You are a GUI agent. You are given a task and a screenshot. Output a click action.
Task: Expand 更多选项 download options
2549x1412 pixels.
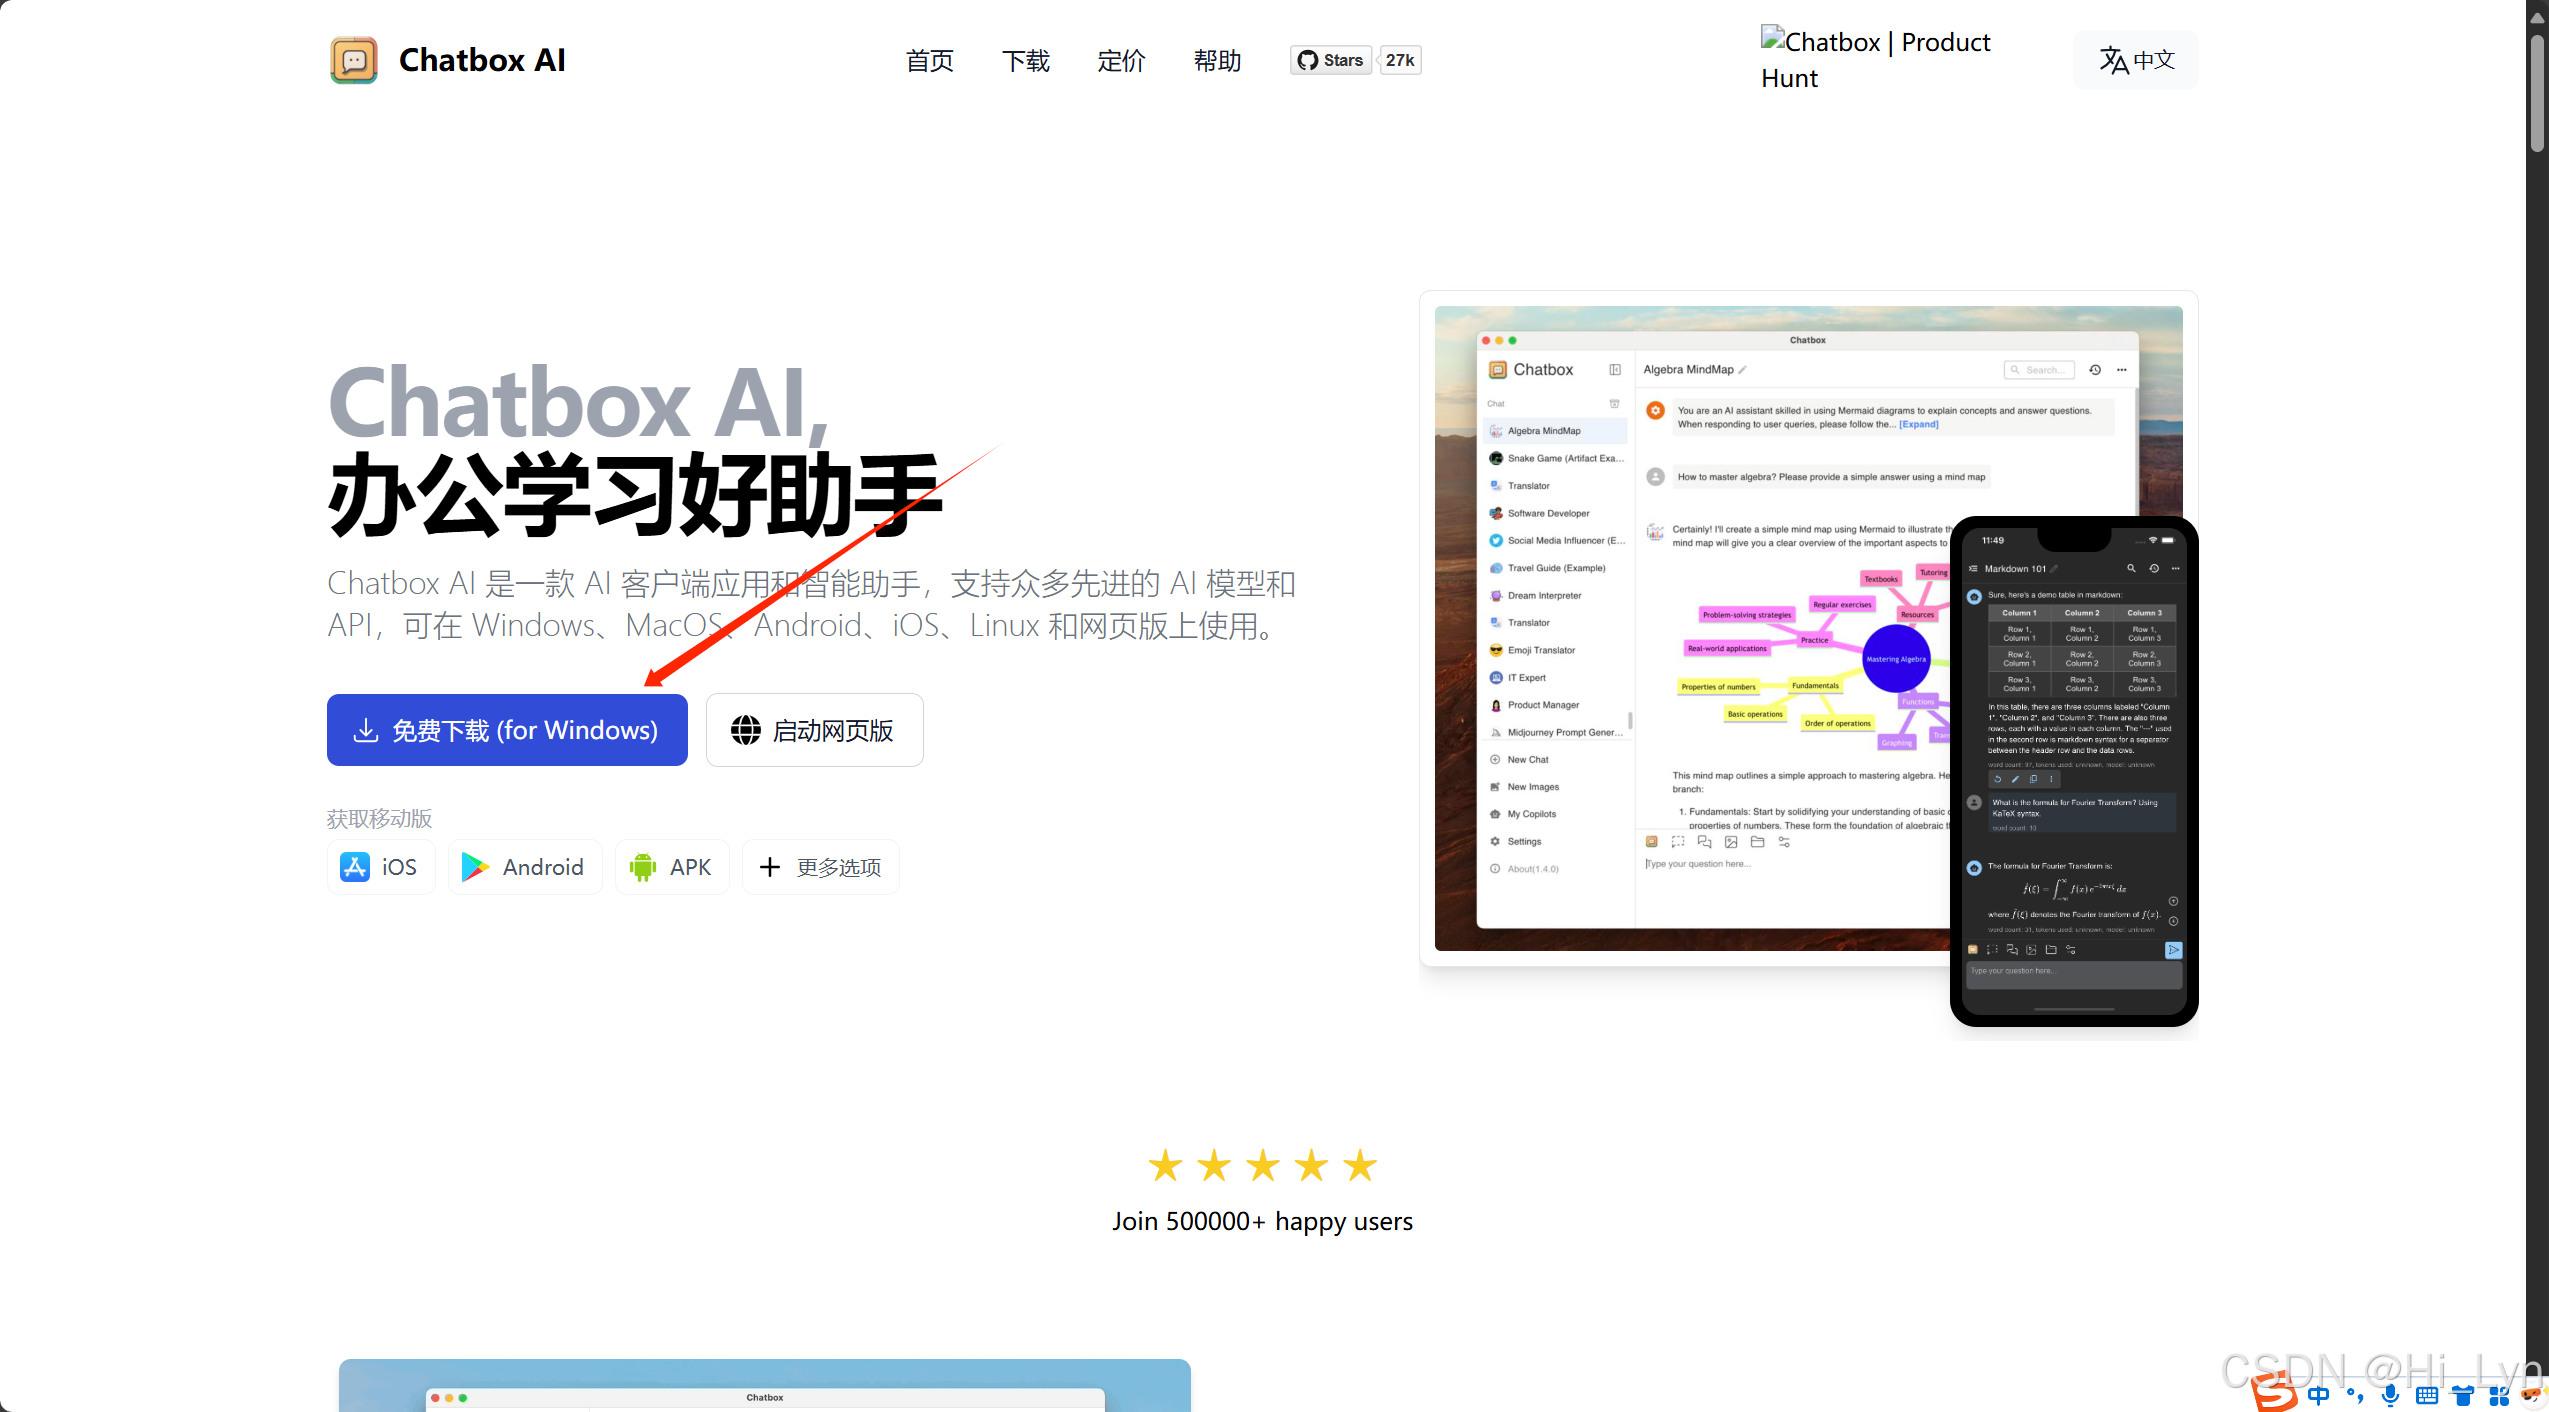point(820,867)
